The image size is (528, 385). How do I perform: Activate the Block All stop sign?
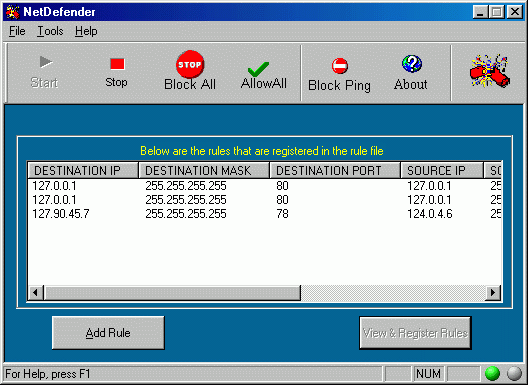pos(190,64)
